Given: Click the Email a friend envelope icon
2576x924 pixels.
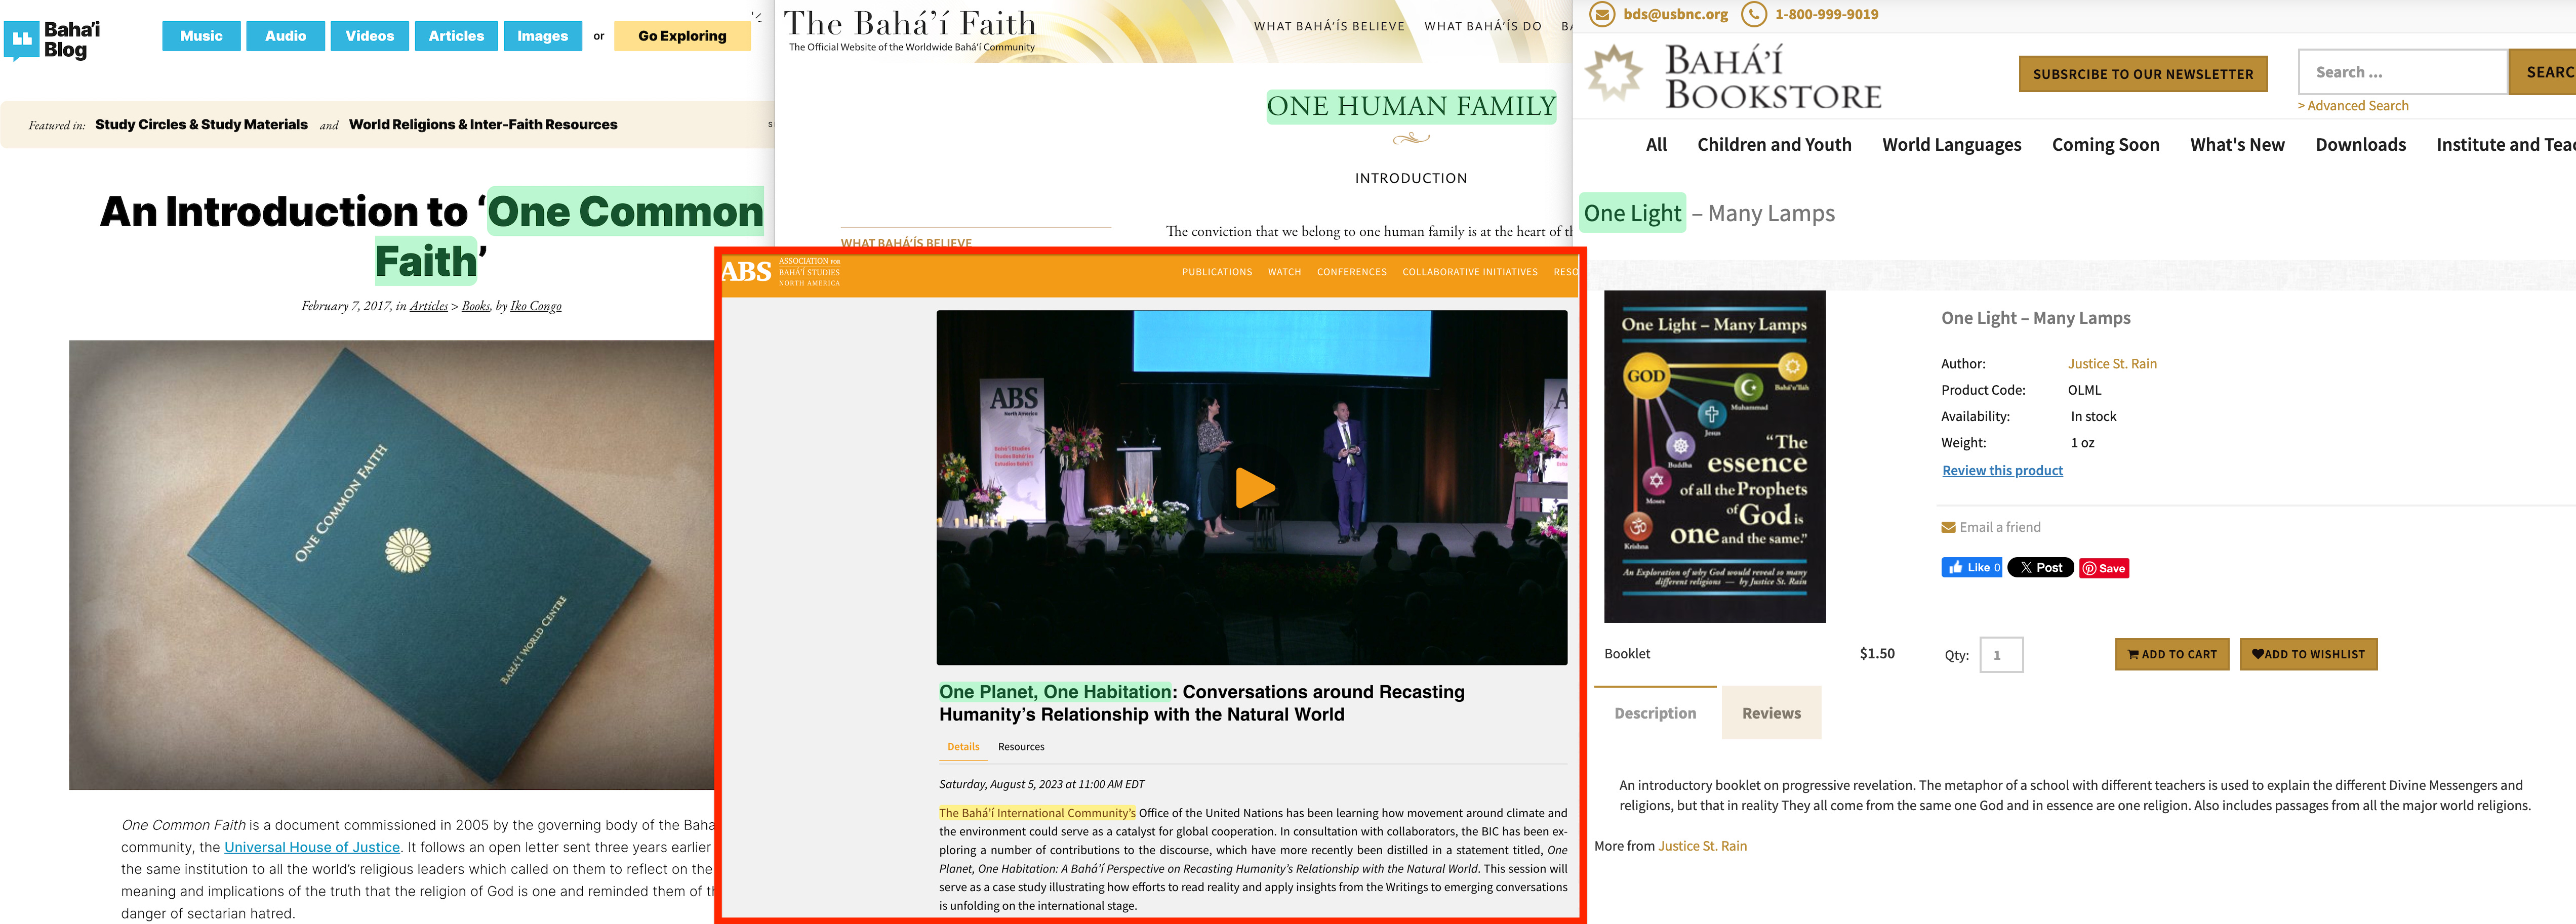Looking at the screenshot, I should [x=1948, y=528].
